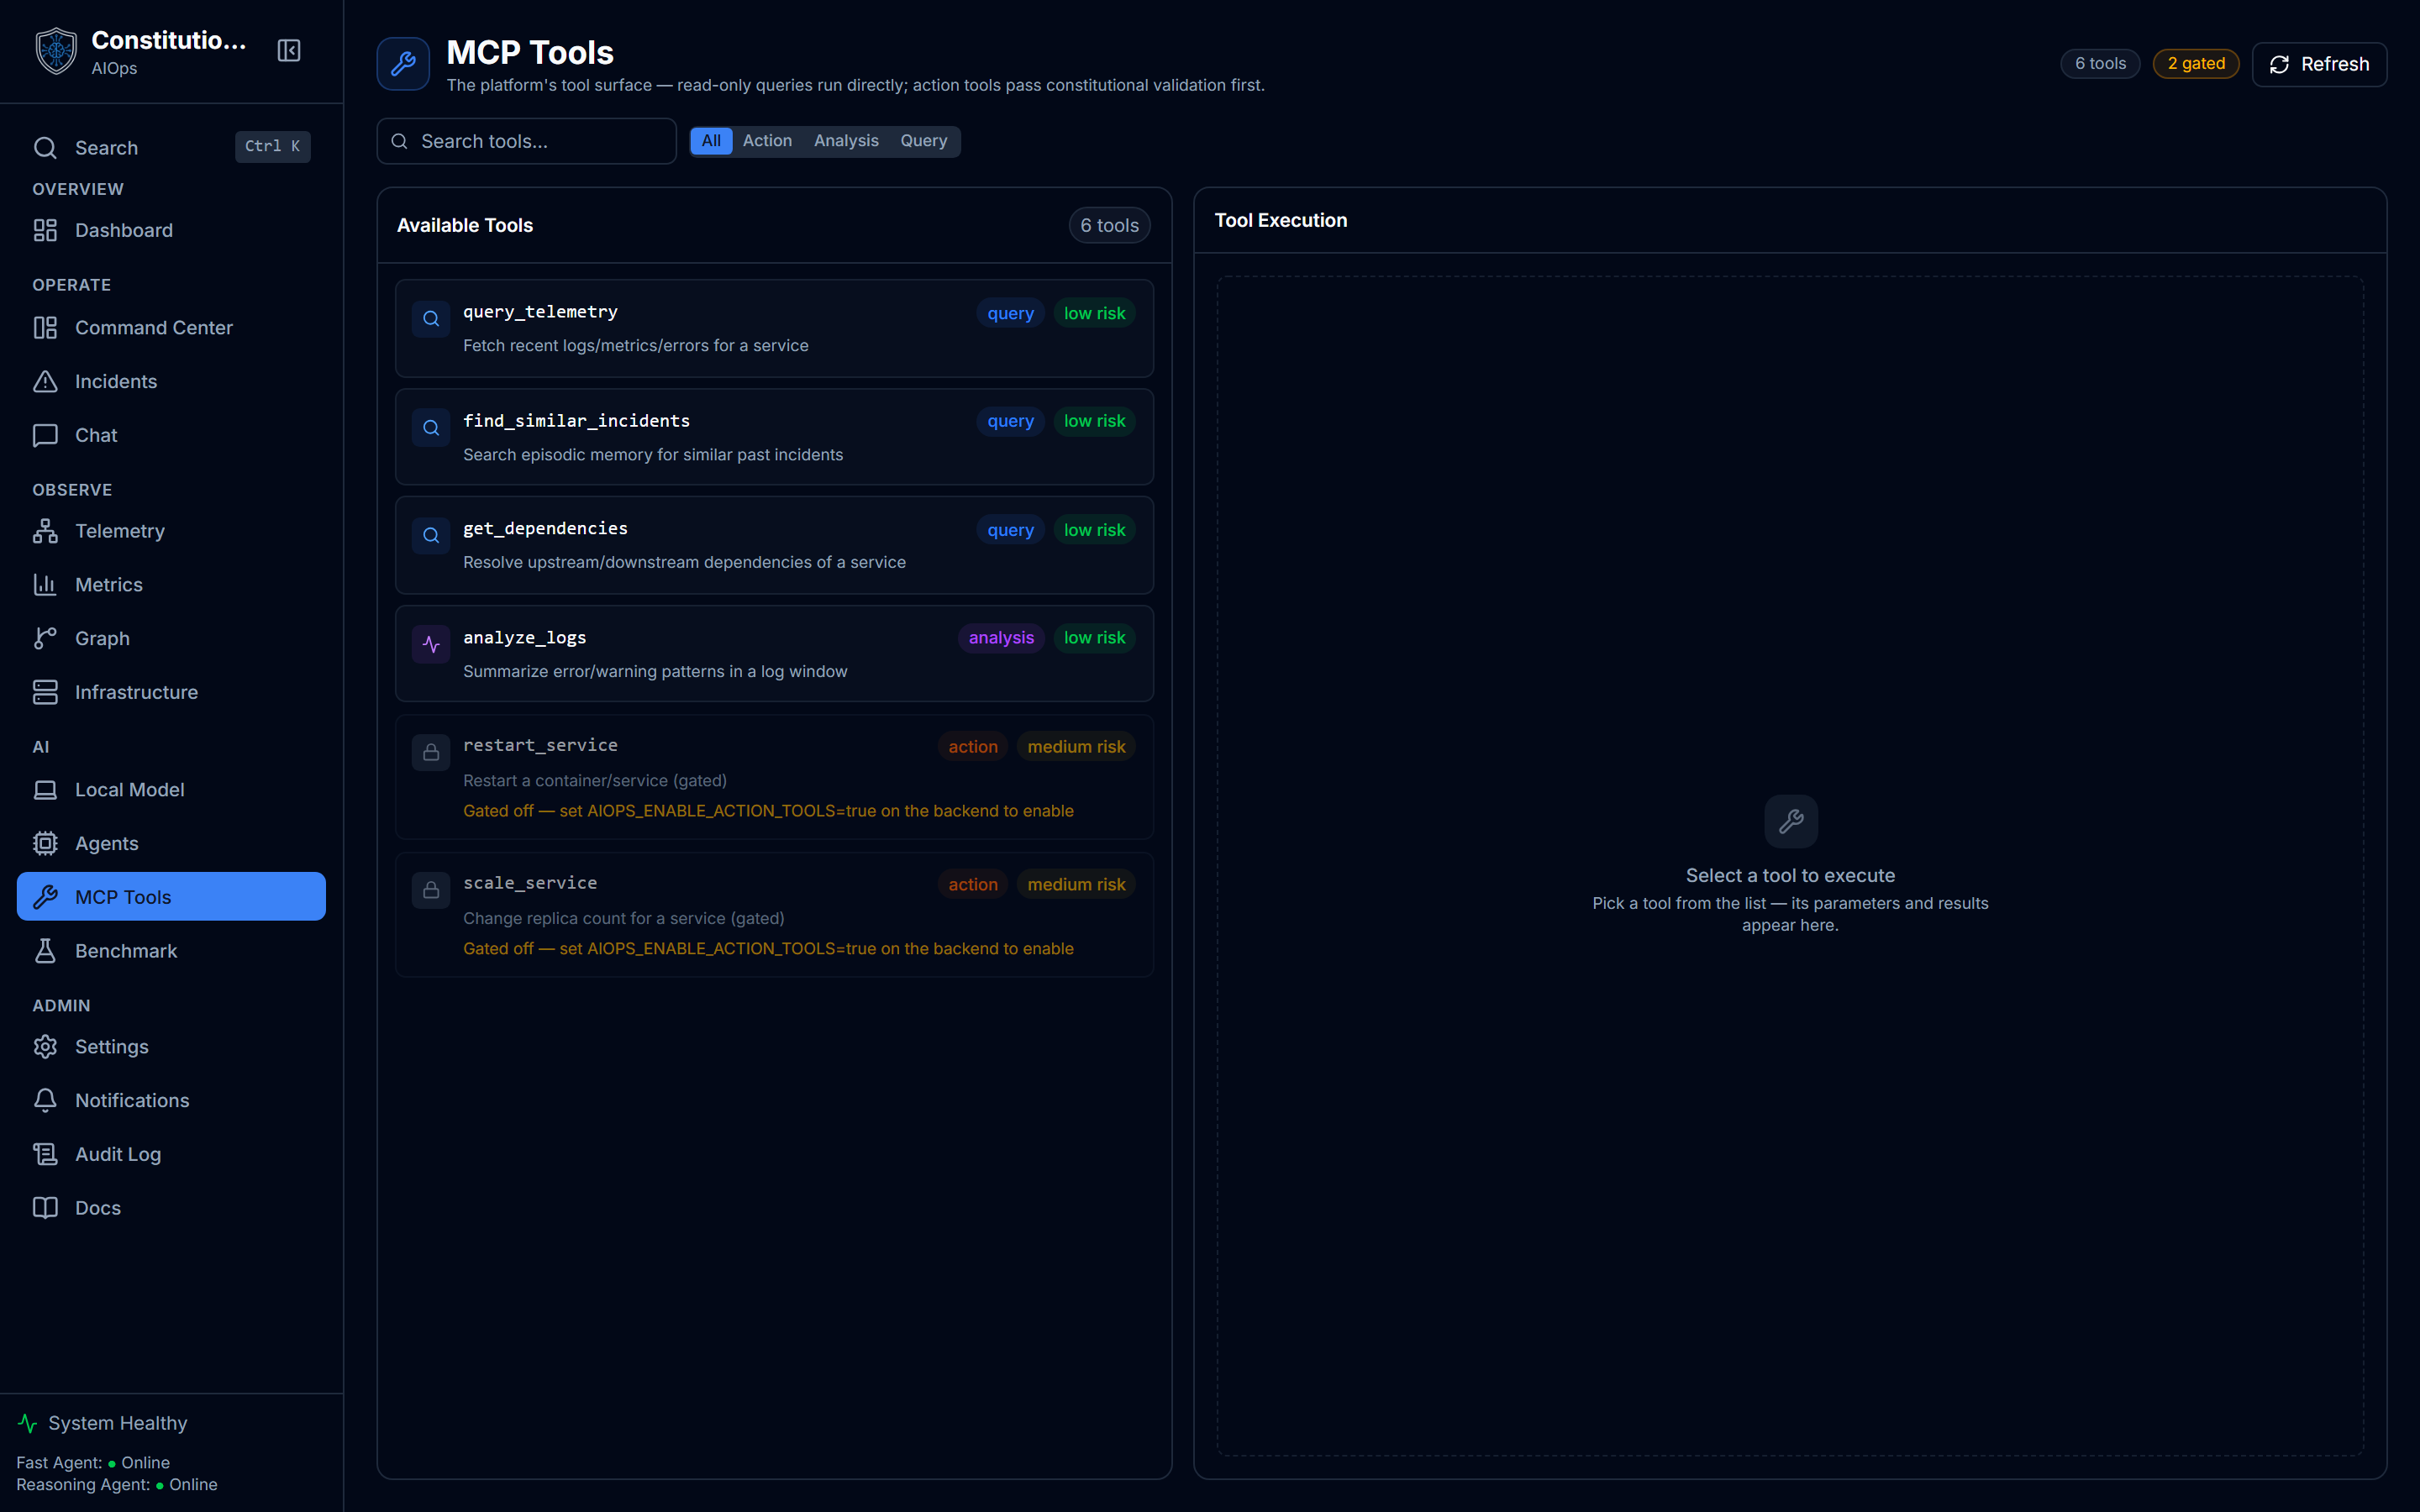Viewport: 2420px width, 1512px height.
Task: Select the MCP Tools sidebar item
Action: point(171,897)
